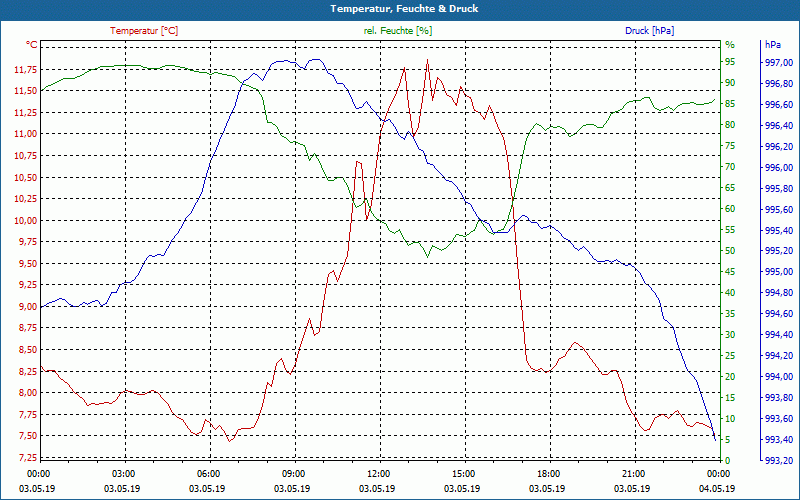This screenshot has height=500, width=800.
Task: Click the 55 humidity axis value
Action: 730,230
